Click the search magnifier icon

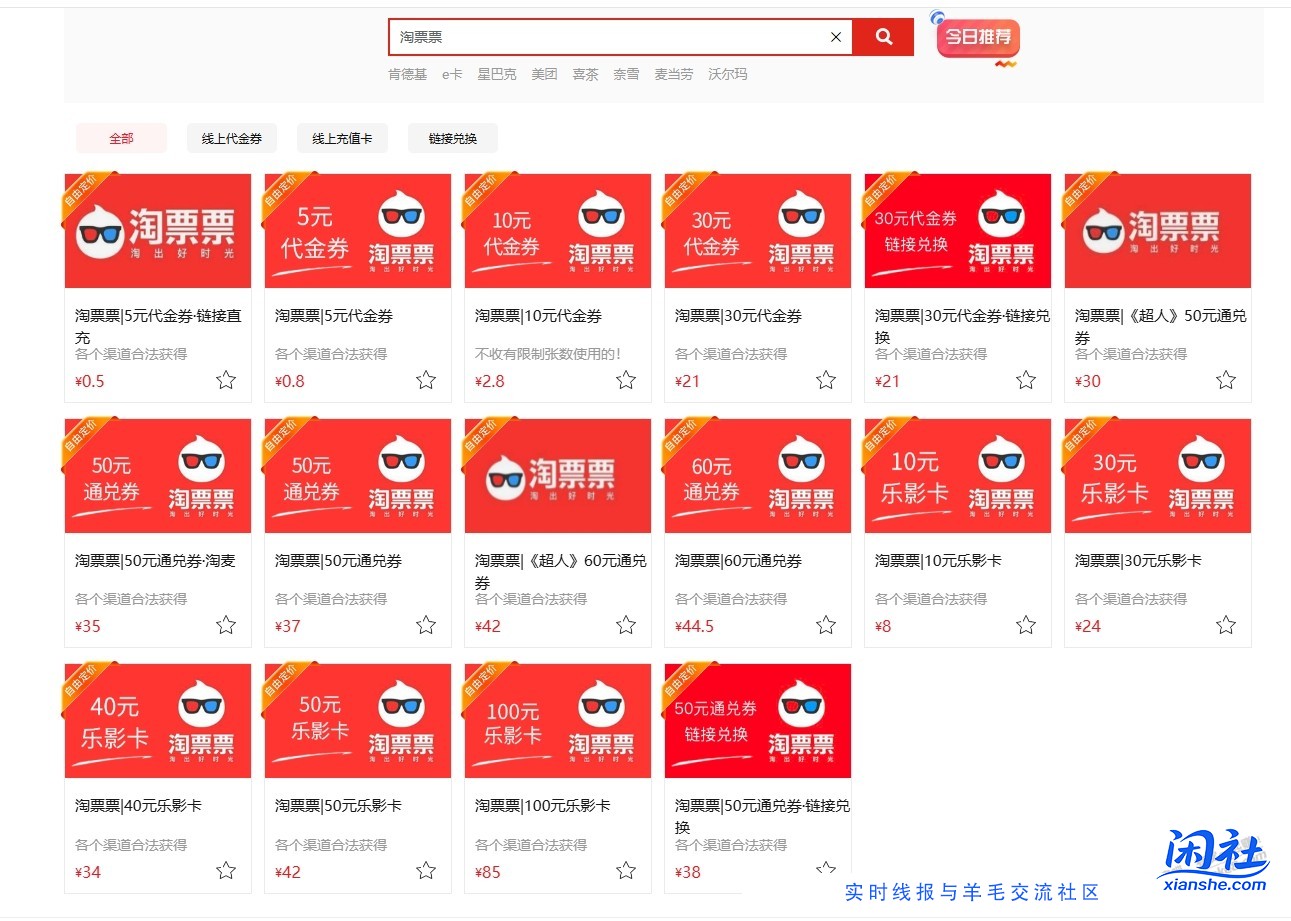[883, 37]
